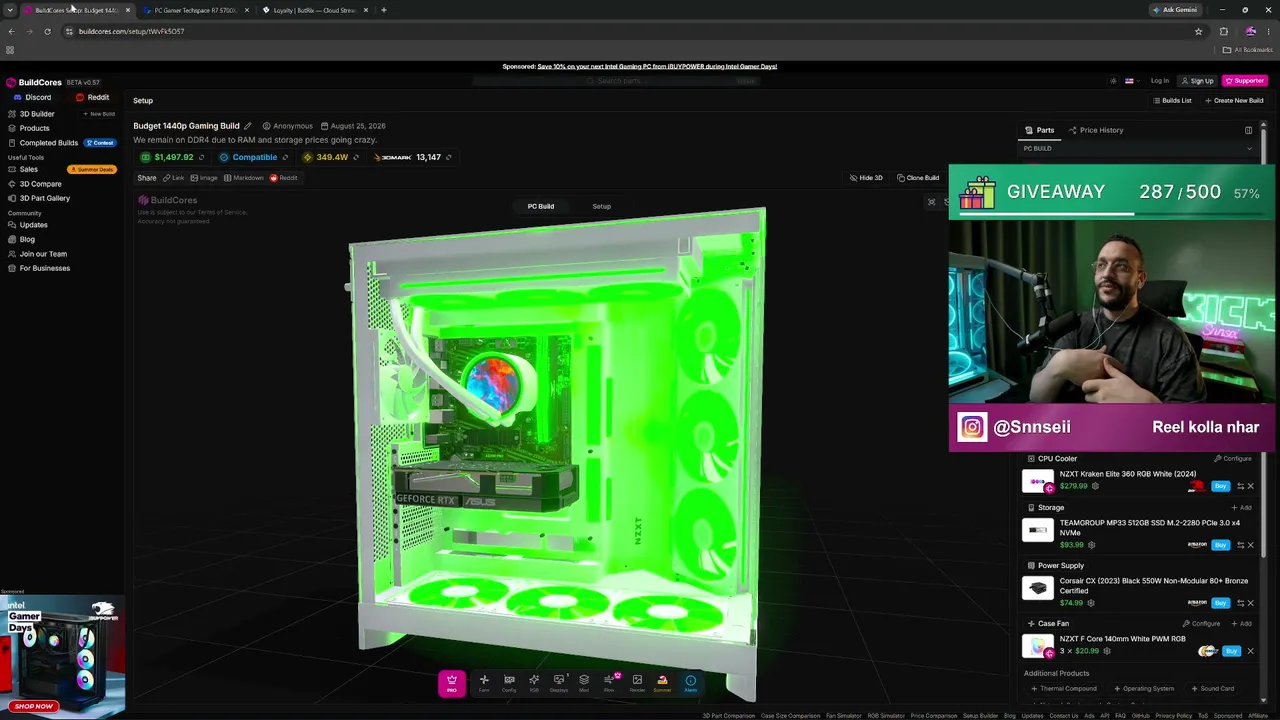
Task: Open the Alerts info tool
Action: 690,683
